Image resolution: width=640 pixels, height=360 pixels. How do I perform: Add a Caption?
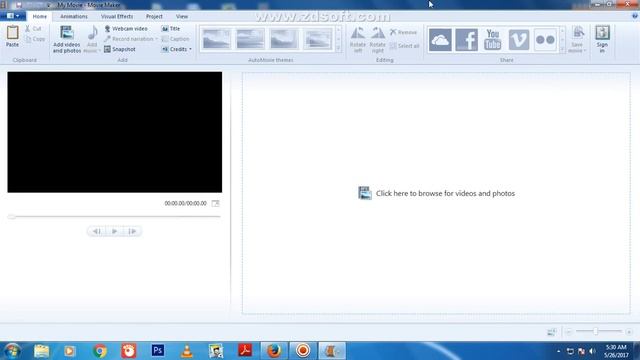[x=175, y=39]
